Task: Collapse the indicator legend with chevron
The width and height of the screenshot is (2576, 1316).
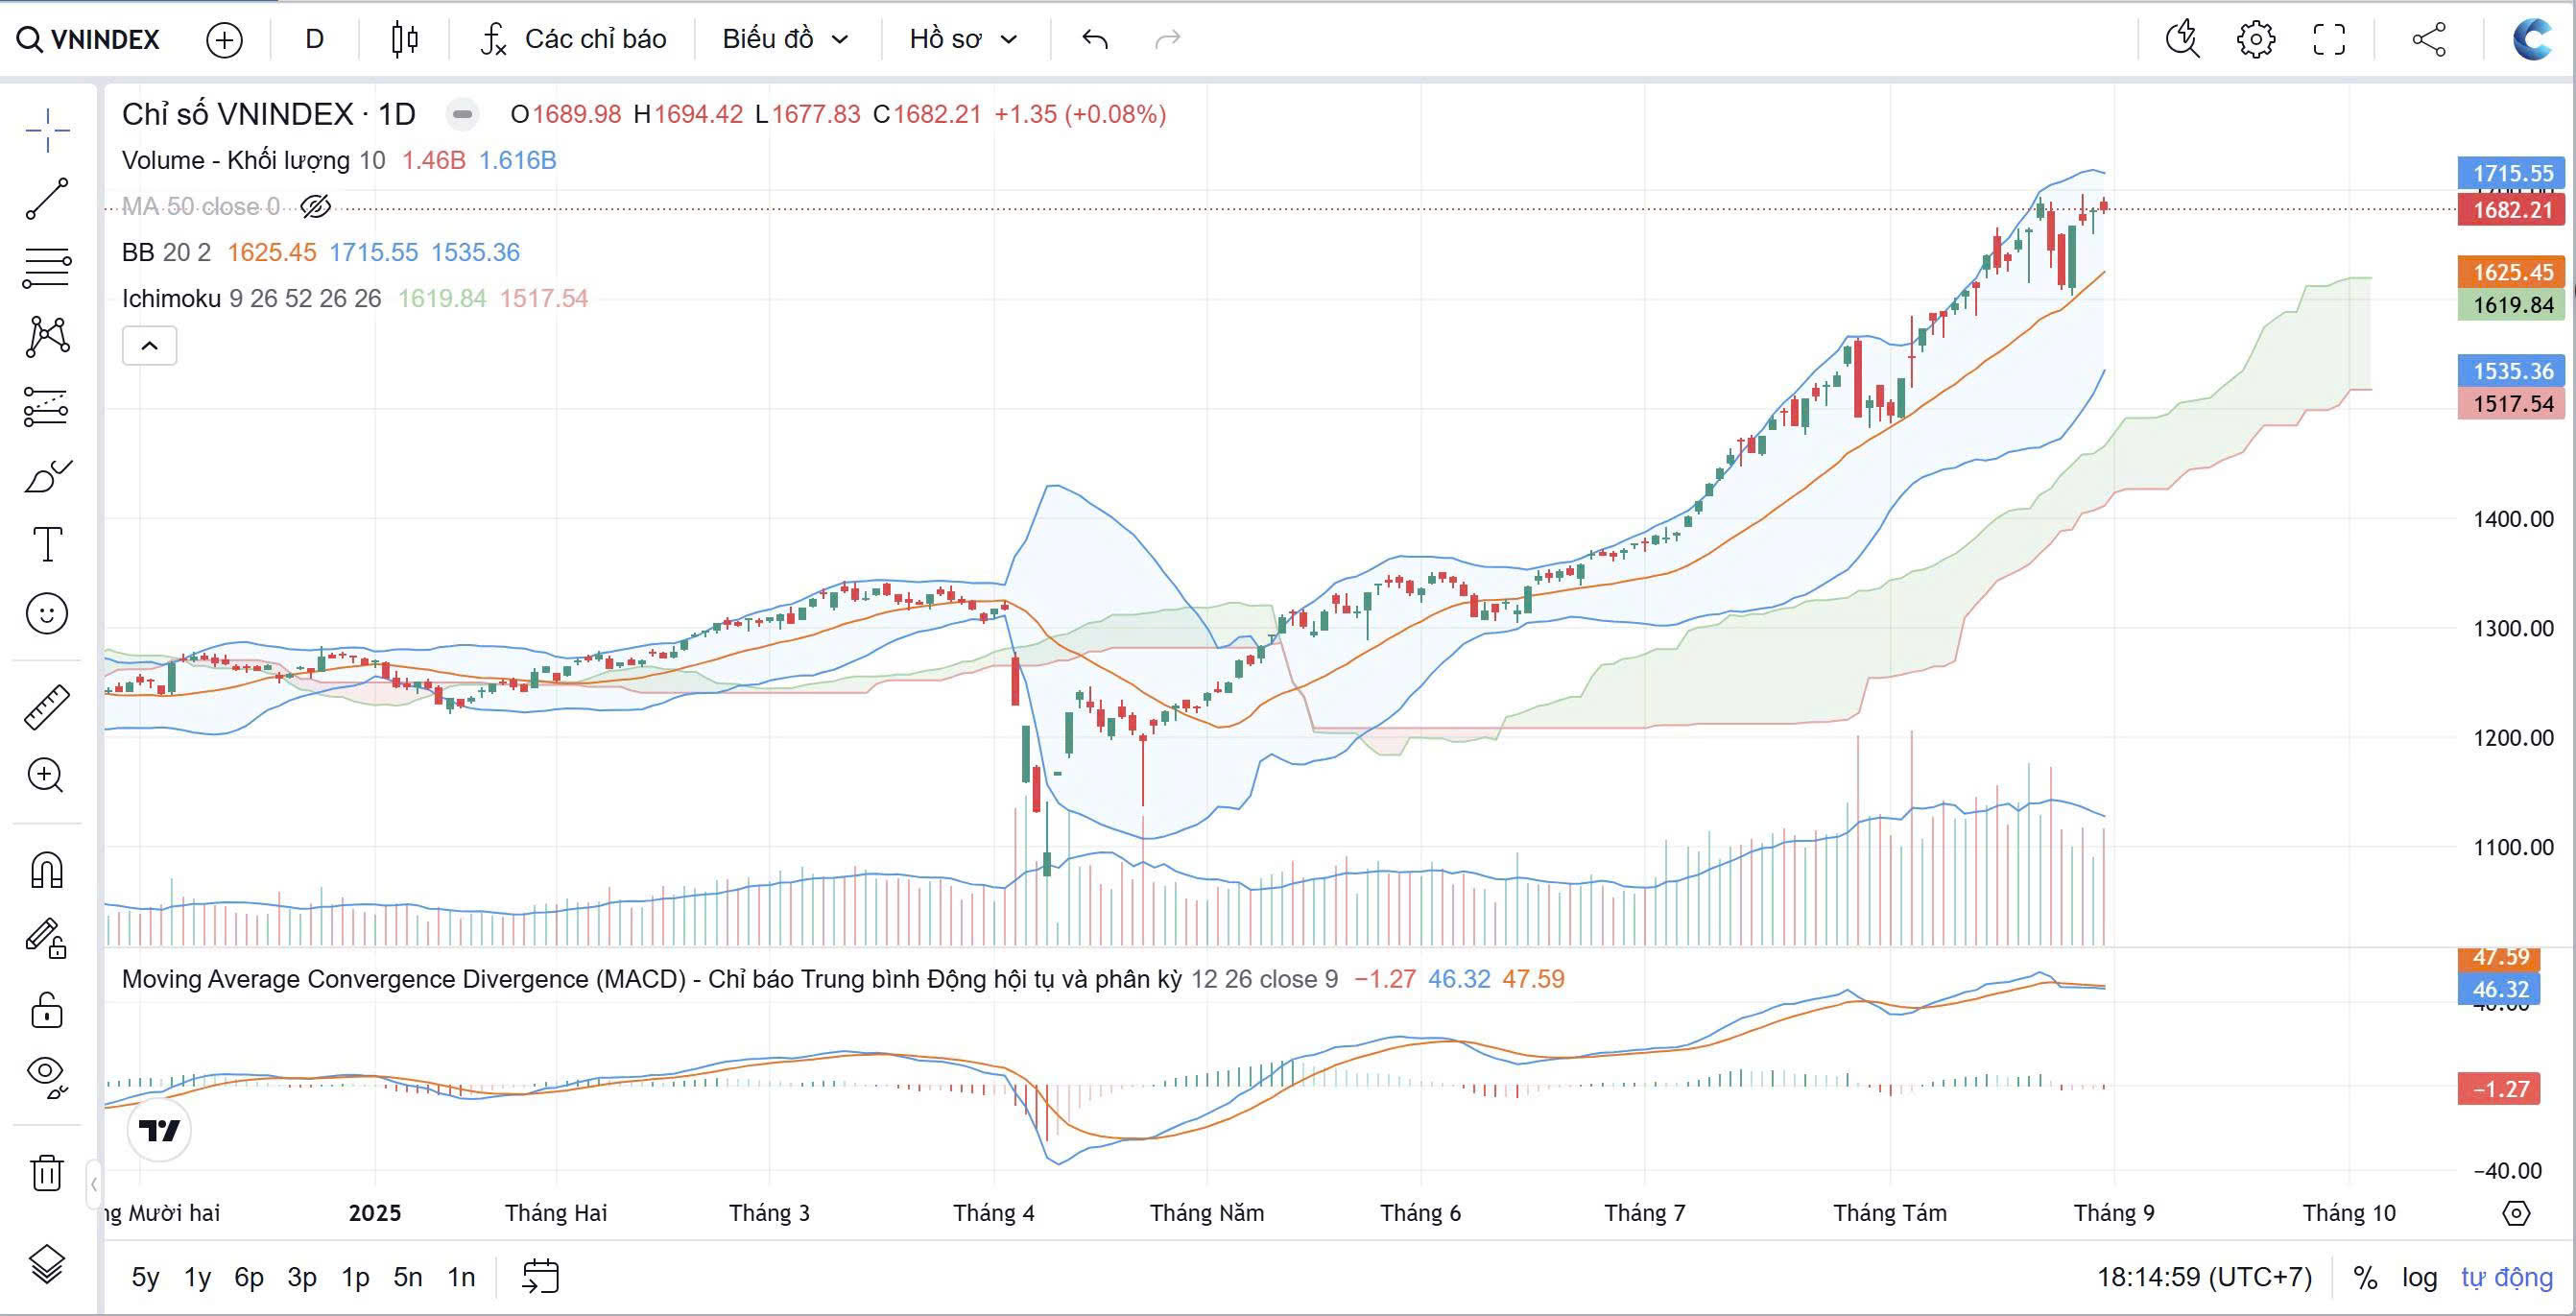Action: point(149,346)
